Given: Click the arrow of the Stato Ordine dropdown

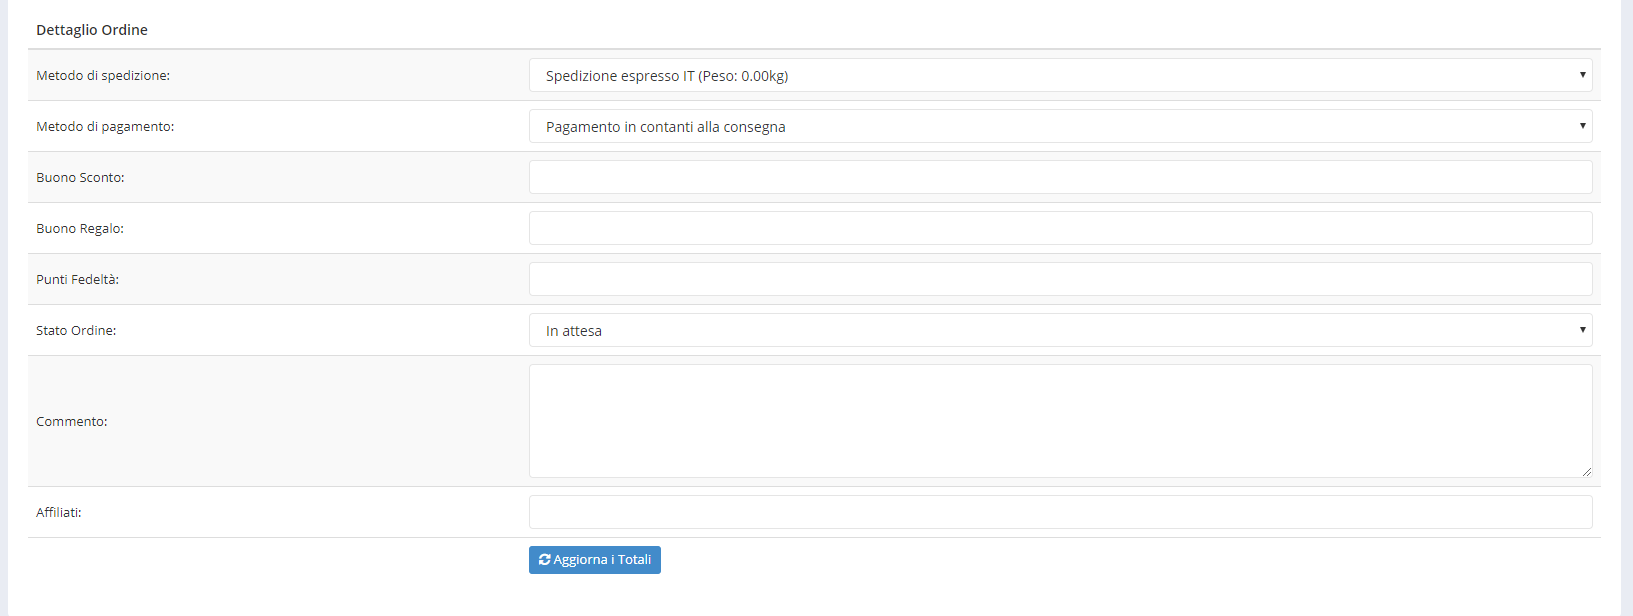Looking at the screenshot, I should coord(1582,330).
